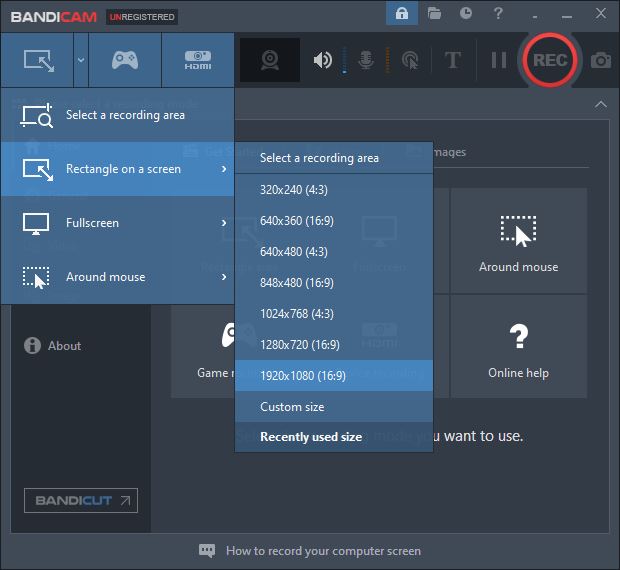The width and height of the screenshot is (620, 570).
Task: Click the Game recording tile
Action: tap(203, 347)
